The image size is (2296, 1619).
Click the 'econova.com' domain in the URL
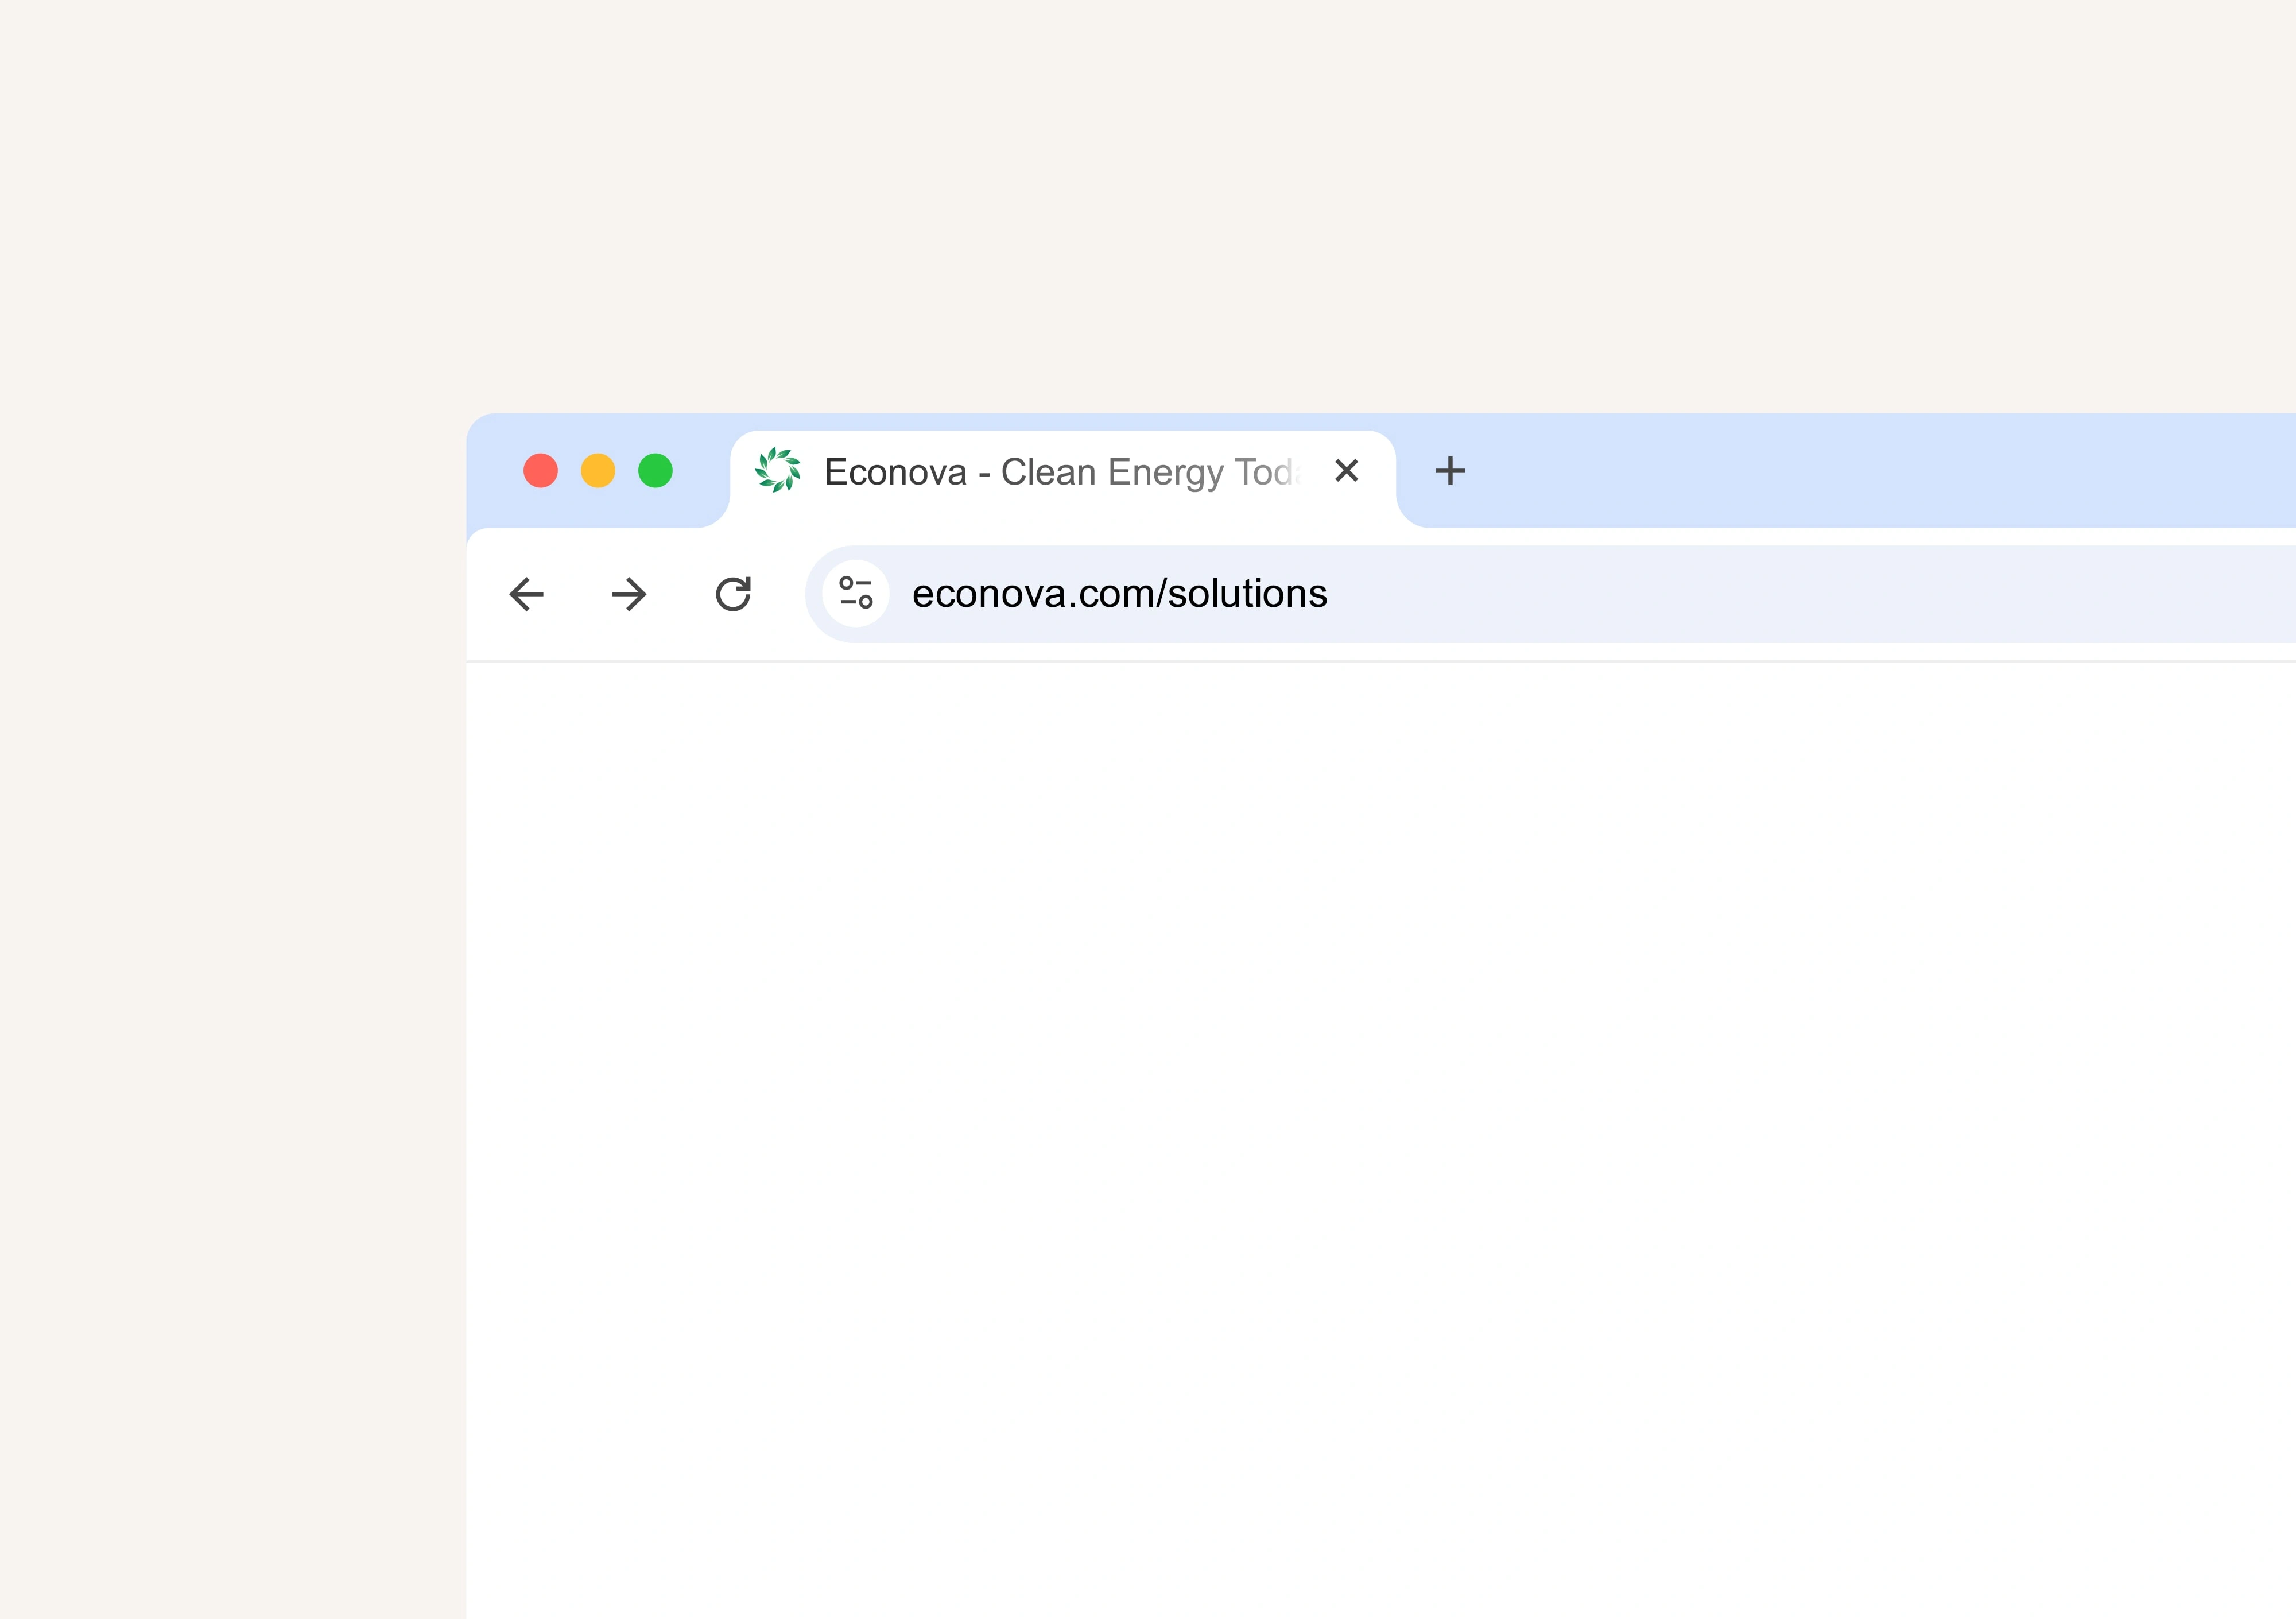pos(1032,594)
